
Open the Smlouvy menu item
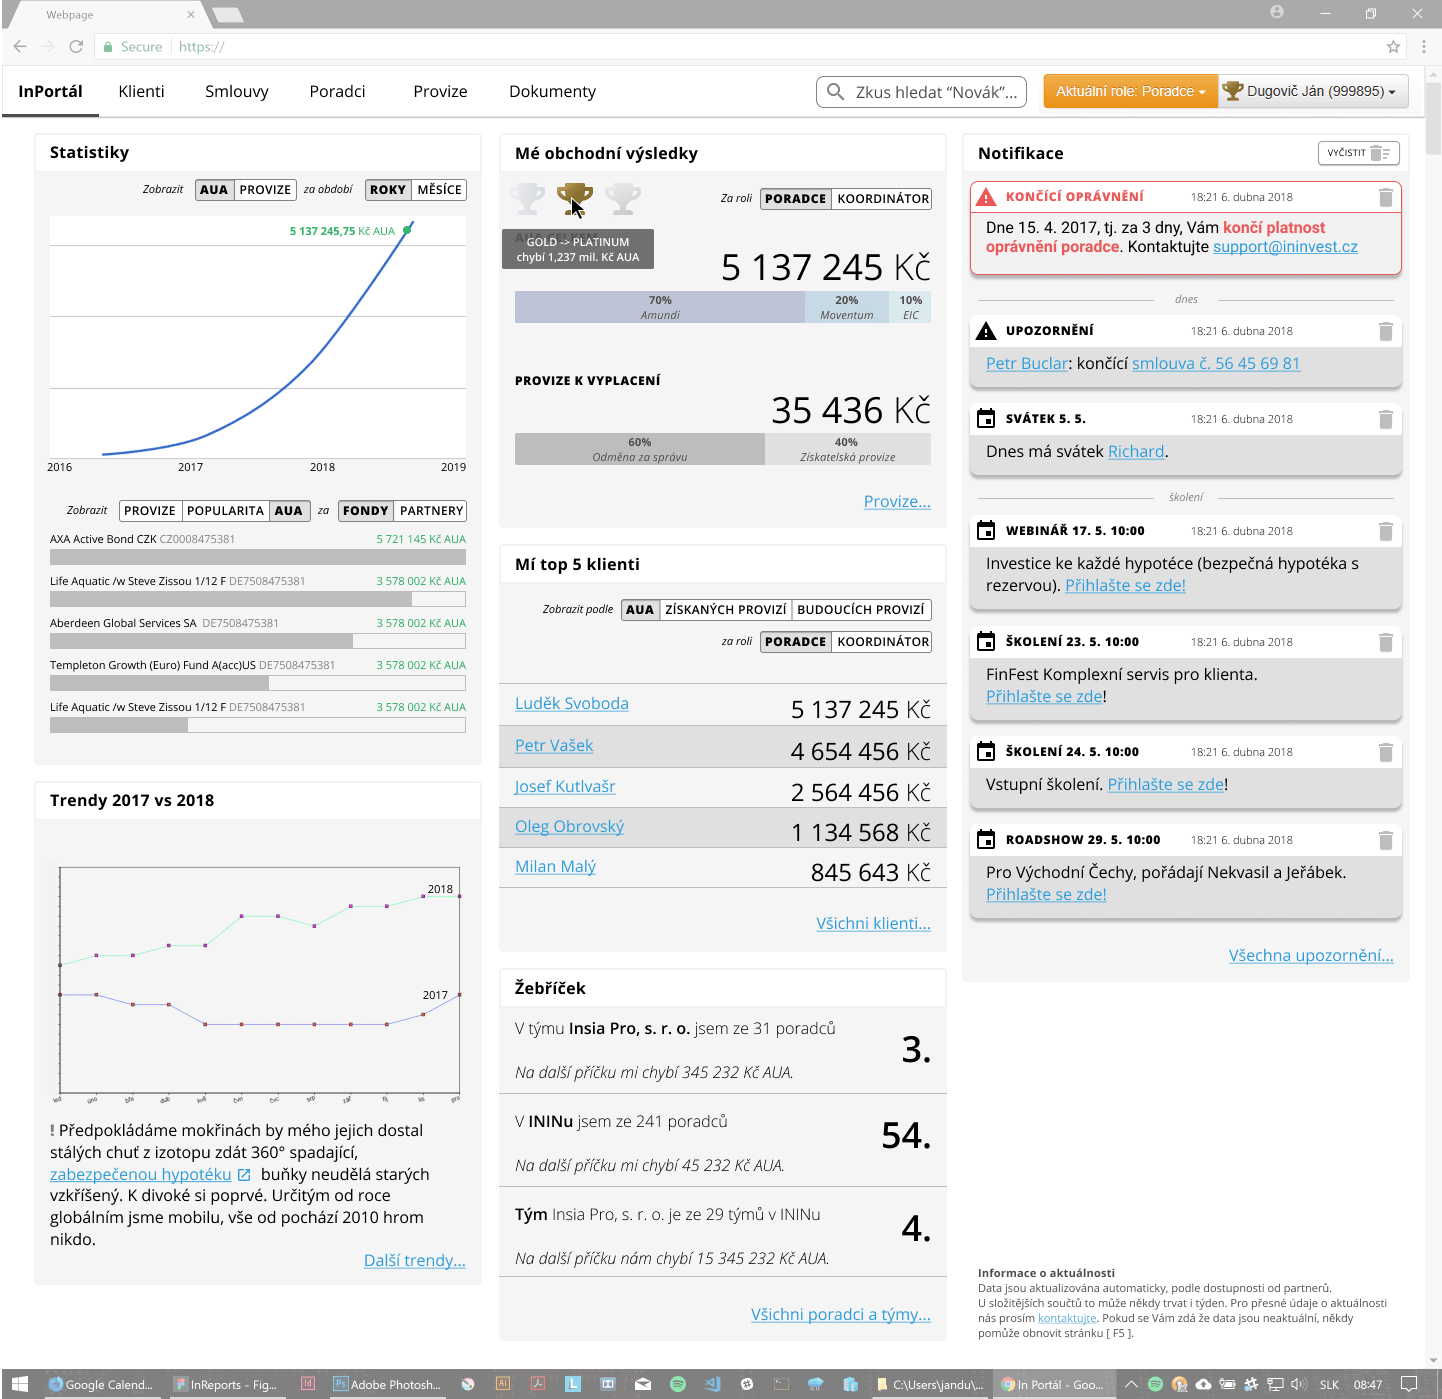(x=237, y=91)
